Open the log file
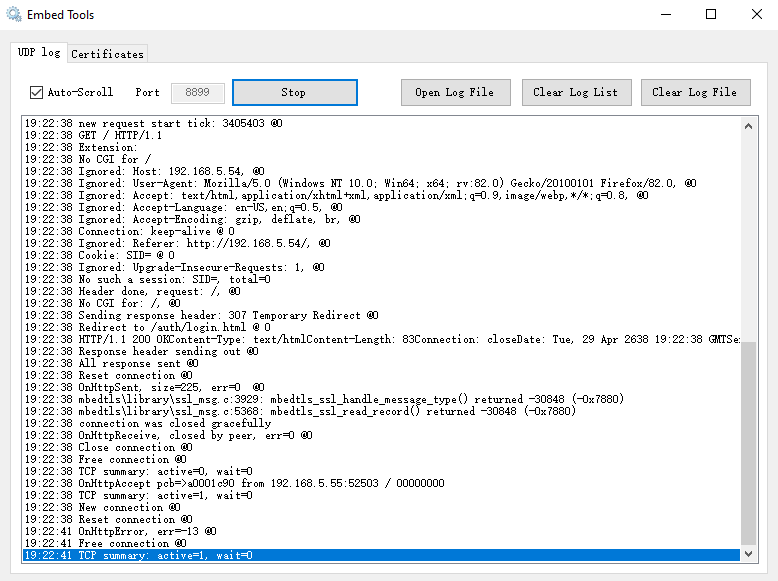Viewport: 778px width, 581px height. [x=455, y=92]
